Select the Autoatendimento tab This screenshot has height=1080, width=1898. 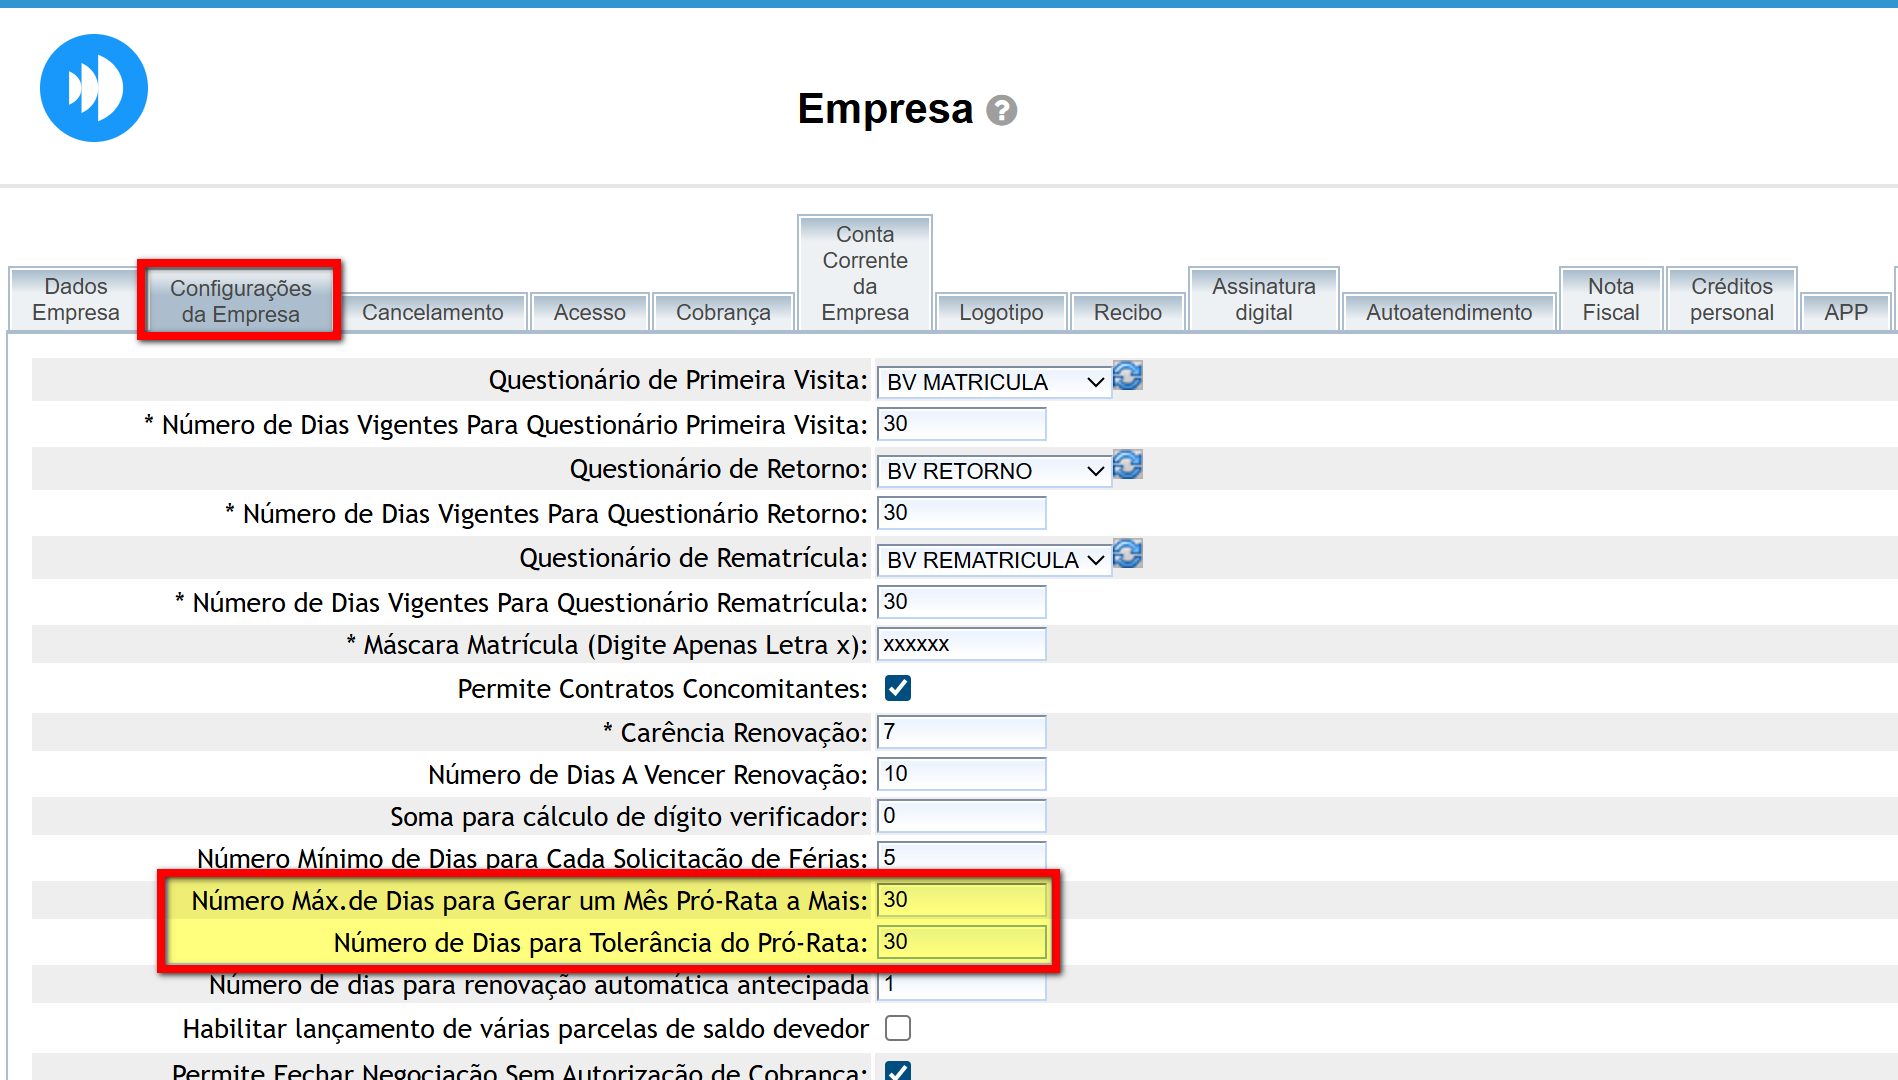1448,312
